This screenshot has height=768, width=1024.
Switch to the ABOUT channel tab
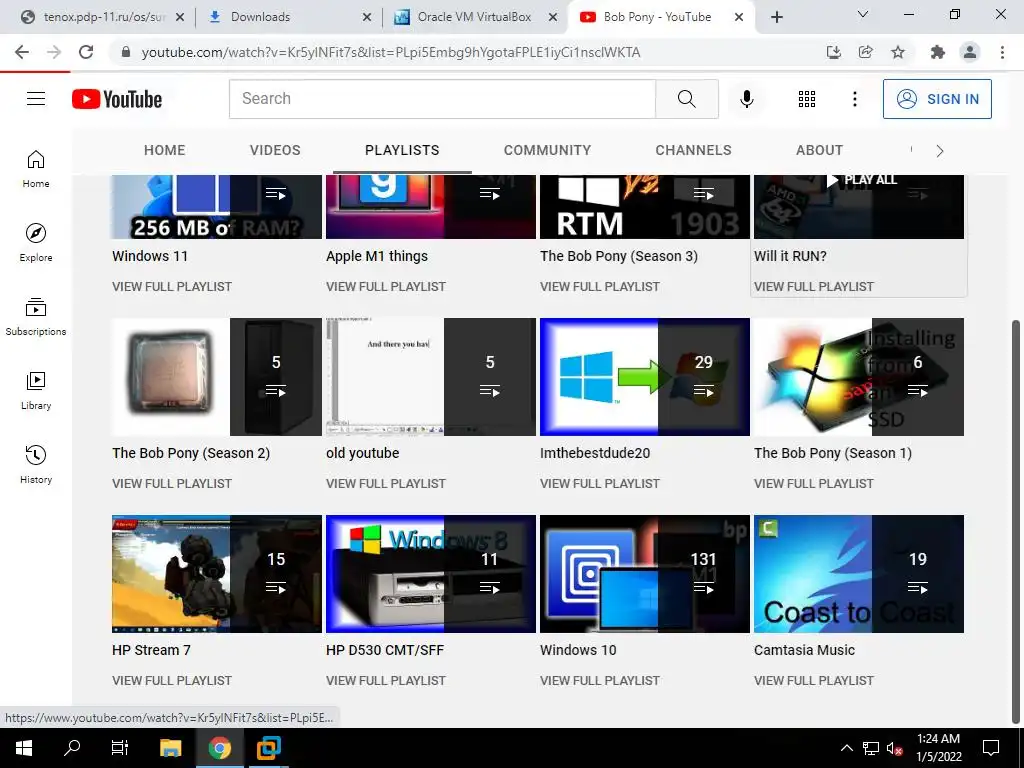[820, 150]
